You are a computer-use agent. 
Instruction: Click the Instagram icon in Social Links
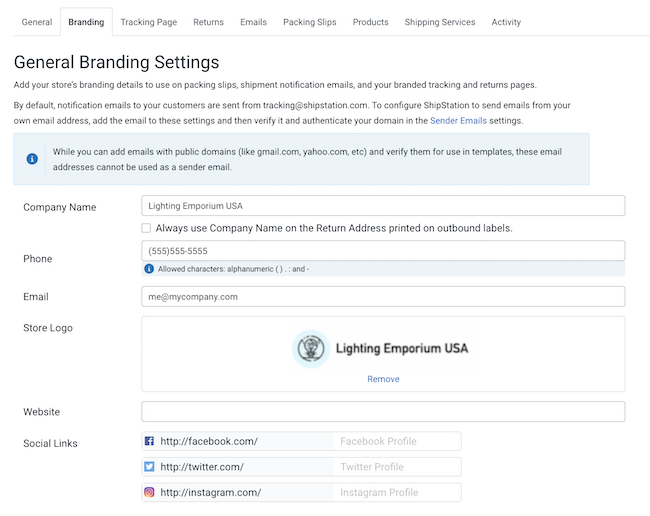coord(149,492)
